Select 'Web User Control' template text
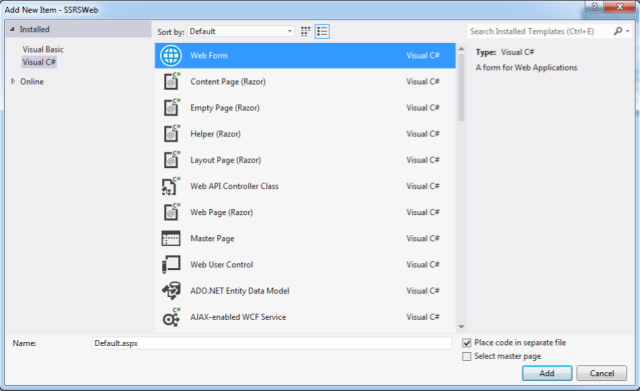Viewport: 640px width, 391px height. click(x=222, y=264)
